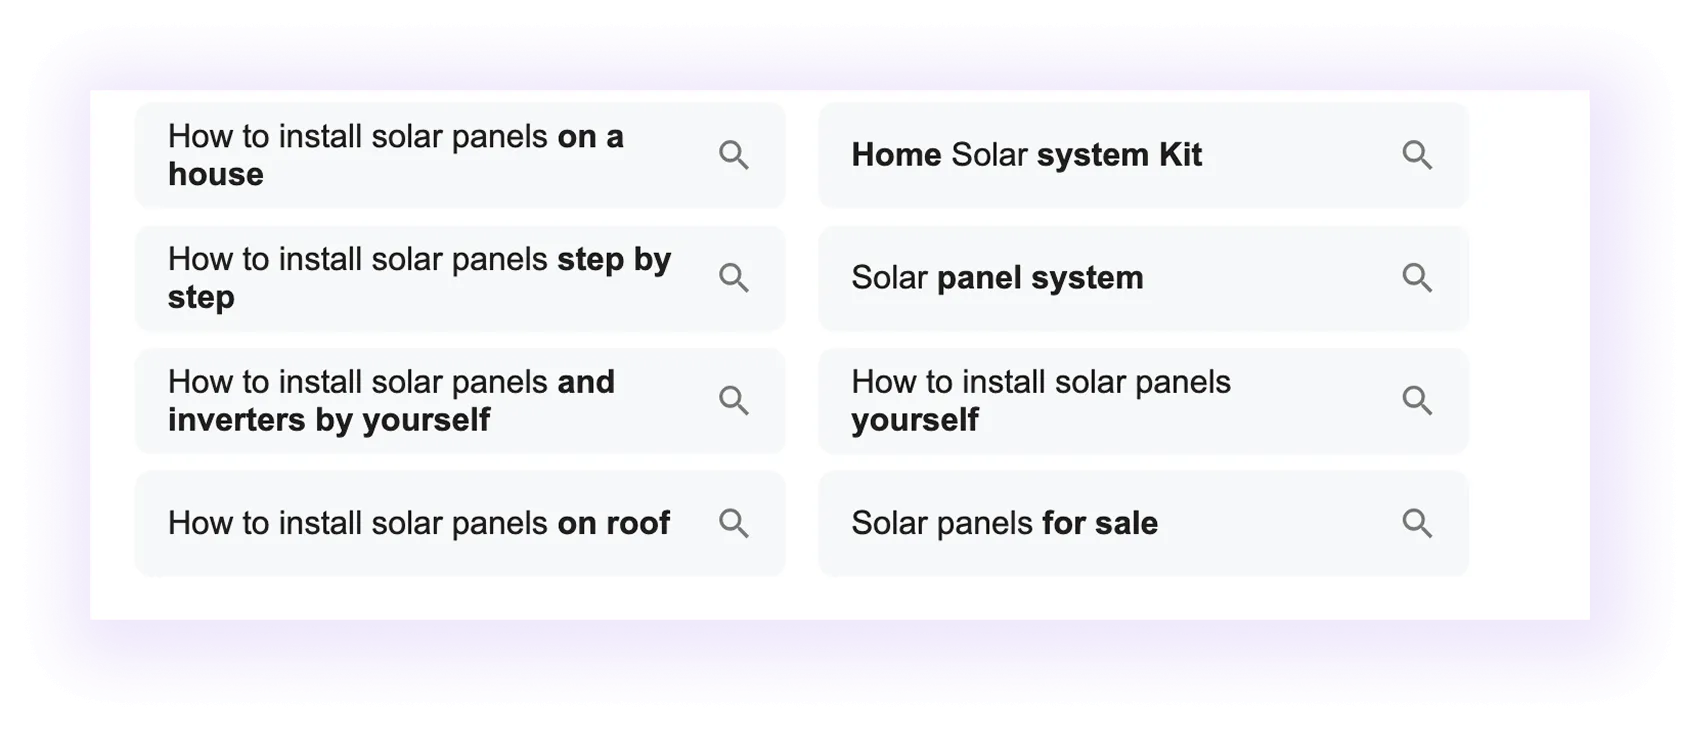Viewport: 1700px width, 730px height.
Task: Click the search icon beside 'Home Solar system Kit'
Action: (x=1418, y=155)
